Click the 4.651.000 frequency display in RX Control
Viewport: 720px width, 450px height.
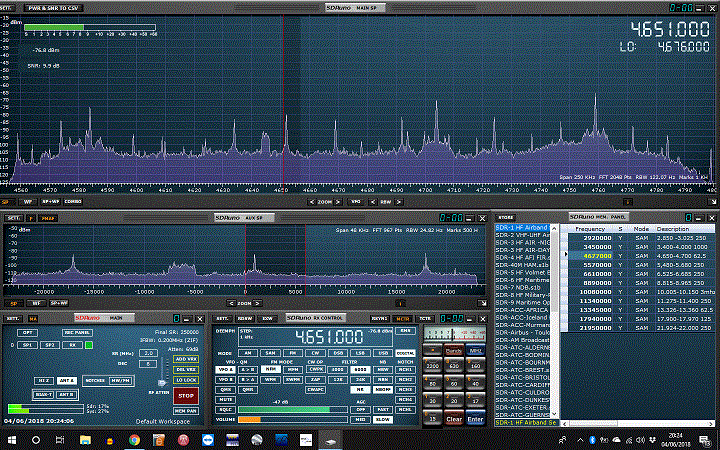[x=331, y=337]
